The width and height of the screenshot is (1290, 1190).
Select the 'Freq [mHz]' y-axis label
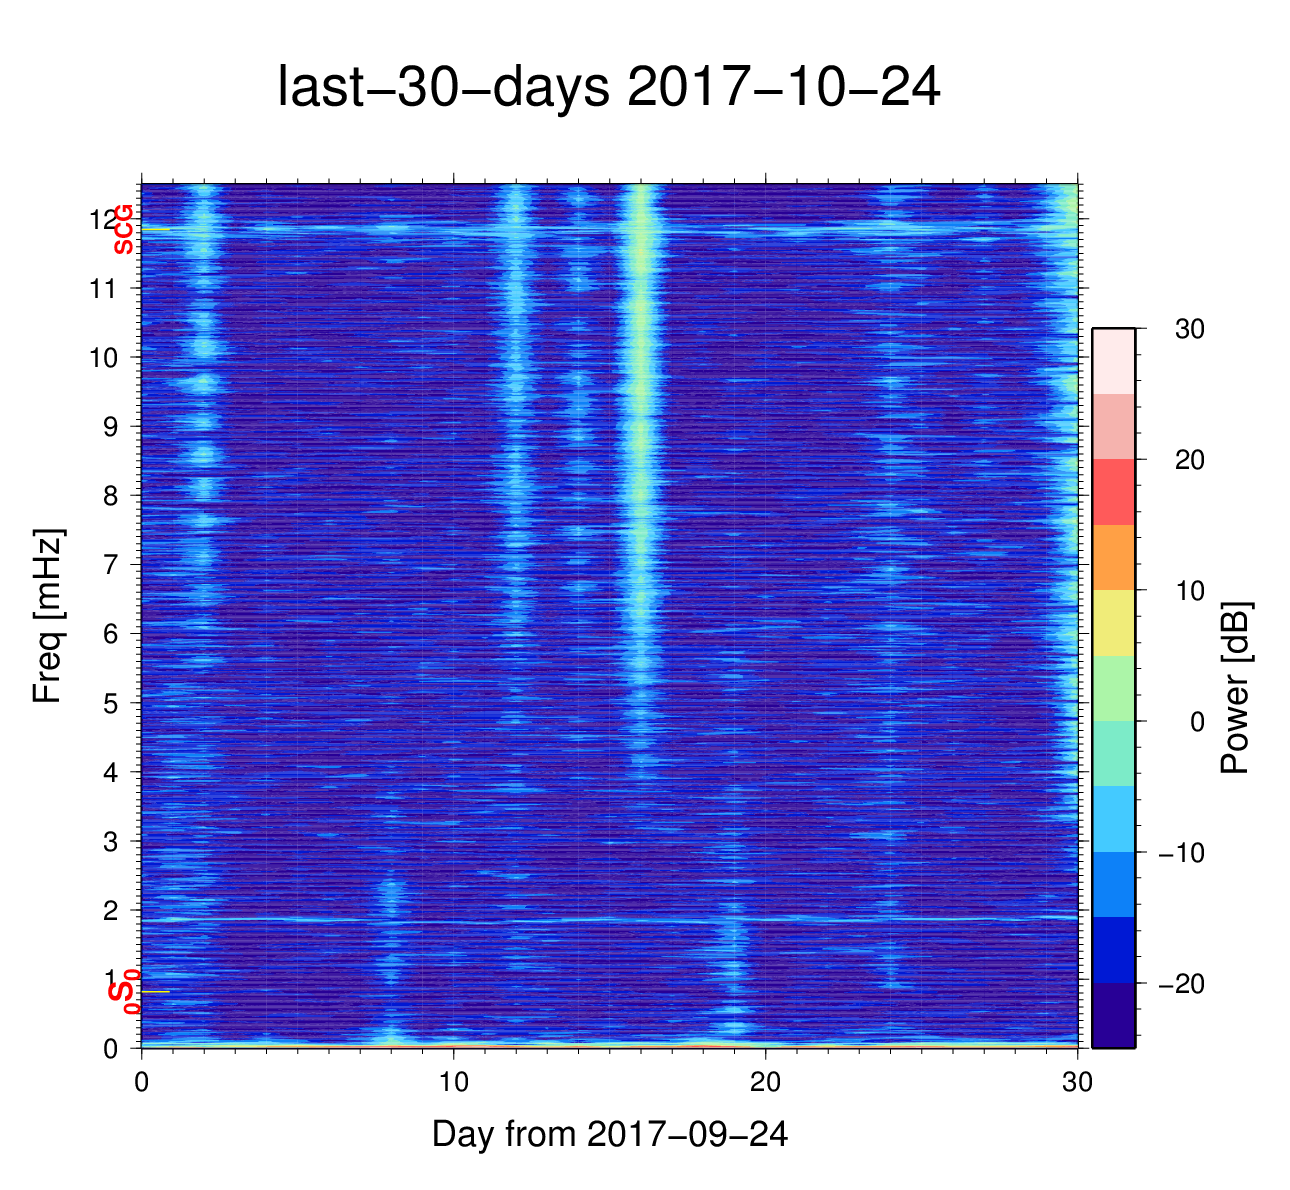click(47, 615)
